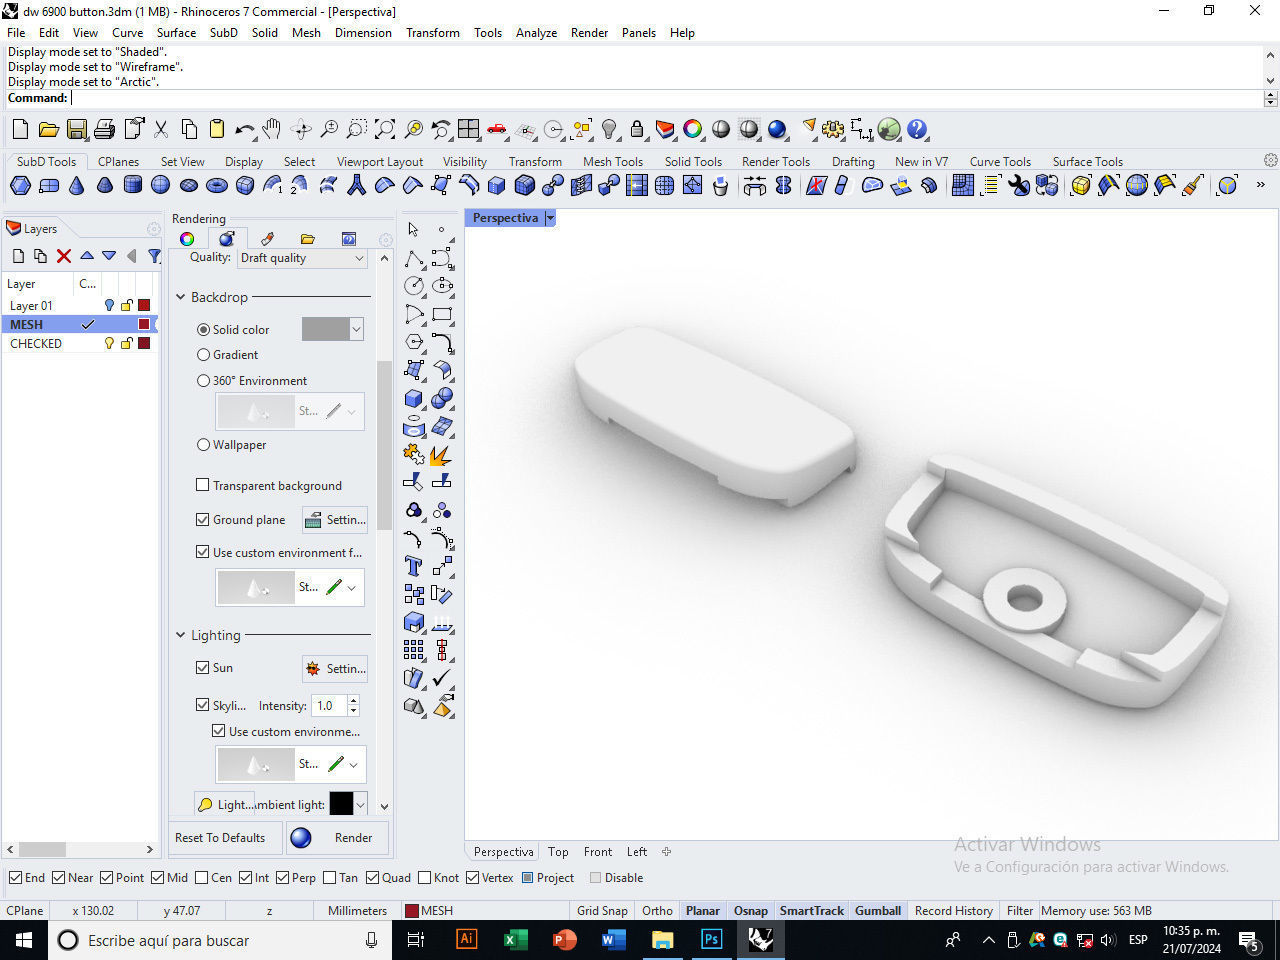Screen dimensions: 1280x960
Task: Switch to the Mesh Tools toolbar tab
Action: (613, 161)
